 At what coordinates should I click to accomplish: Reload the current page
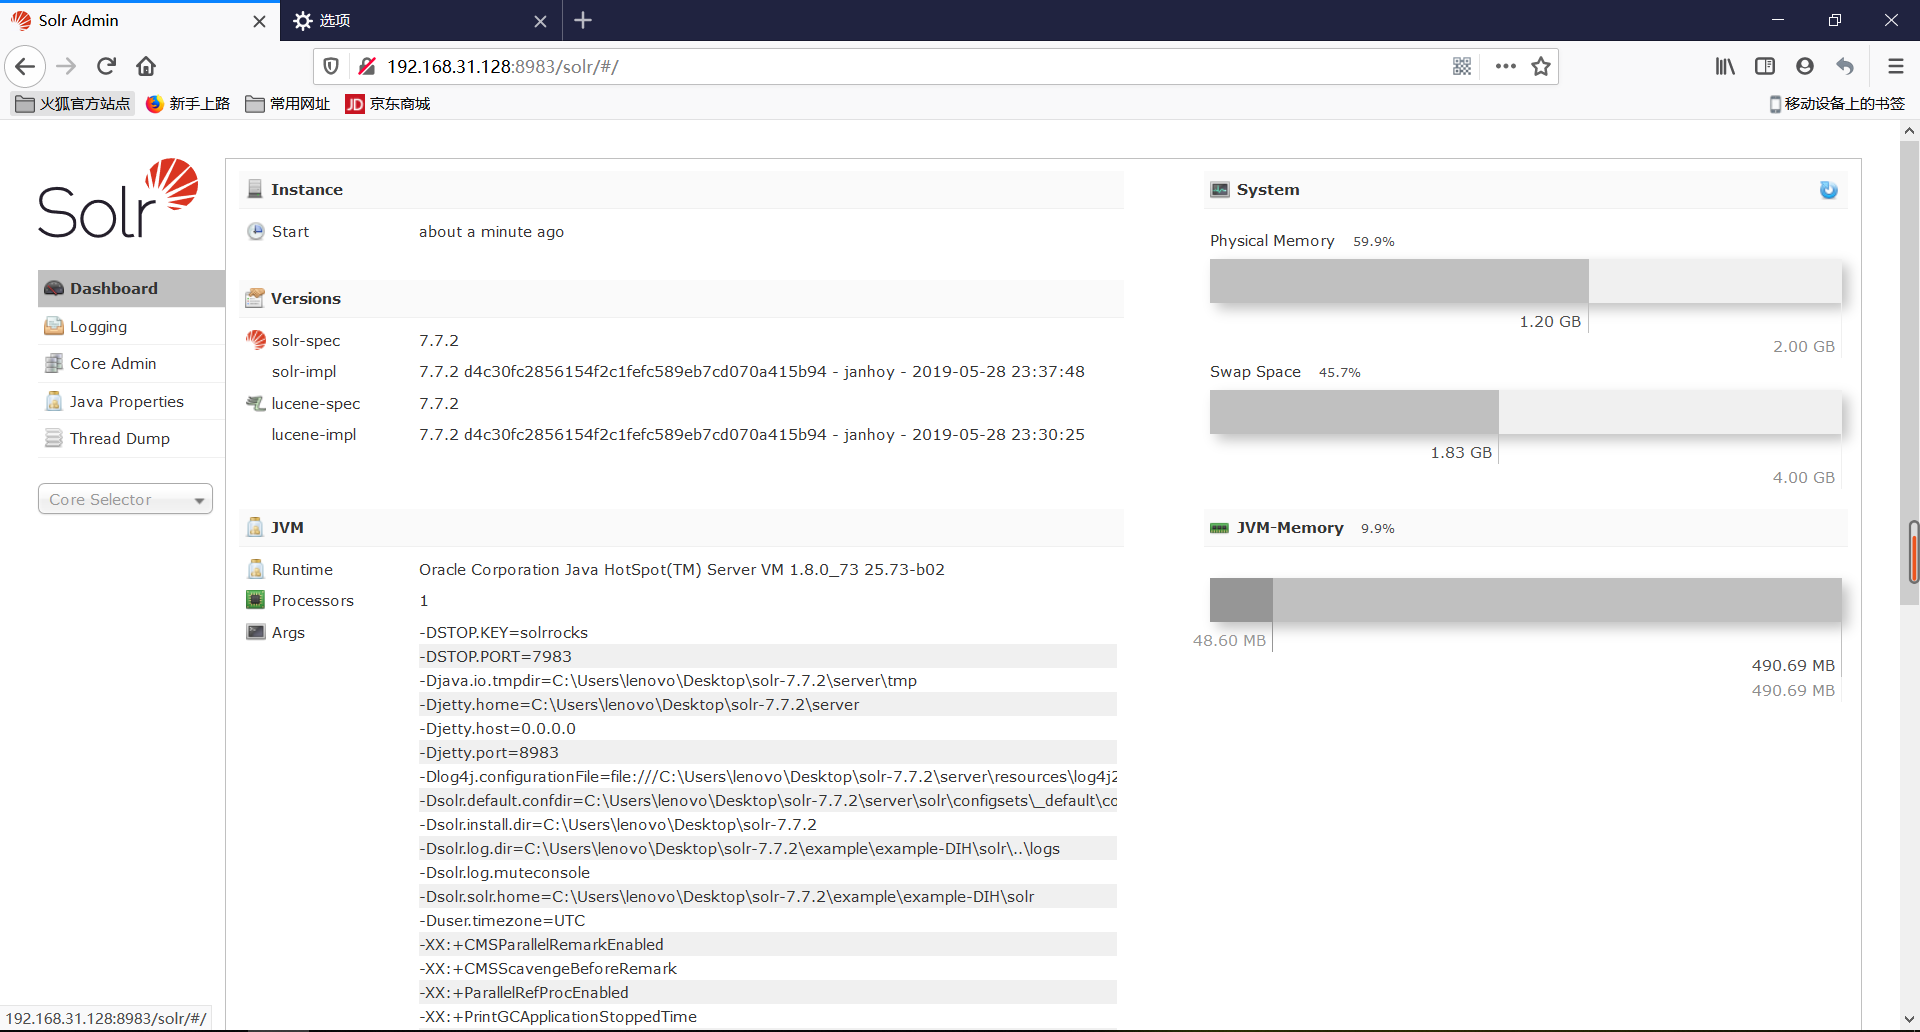coord(106,66)
